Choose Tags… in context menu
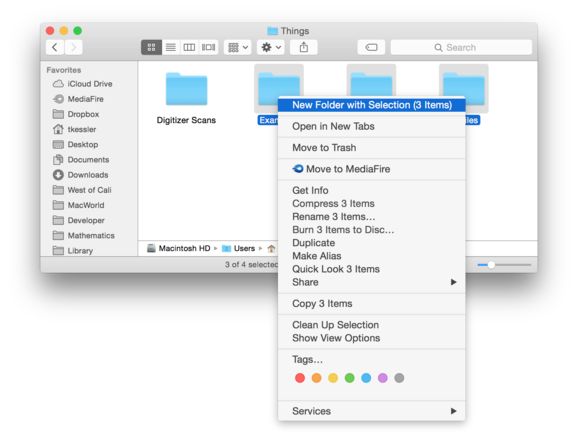This screenshot has width=580, height=439. (x=371, y=360)
